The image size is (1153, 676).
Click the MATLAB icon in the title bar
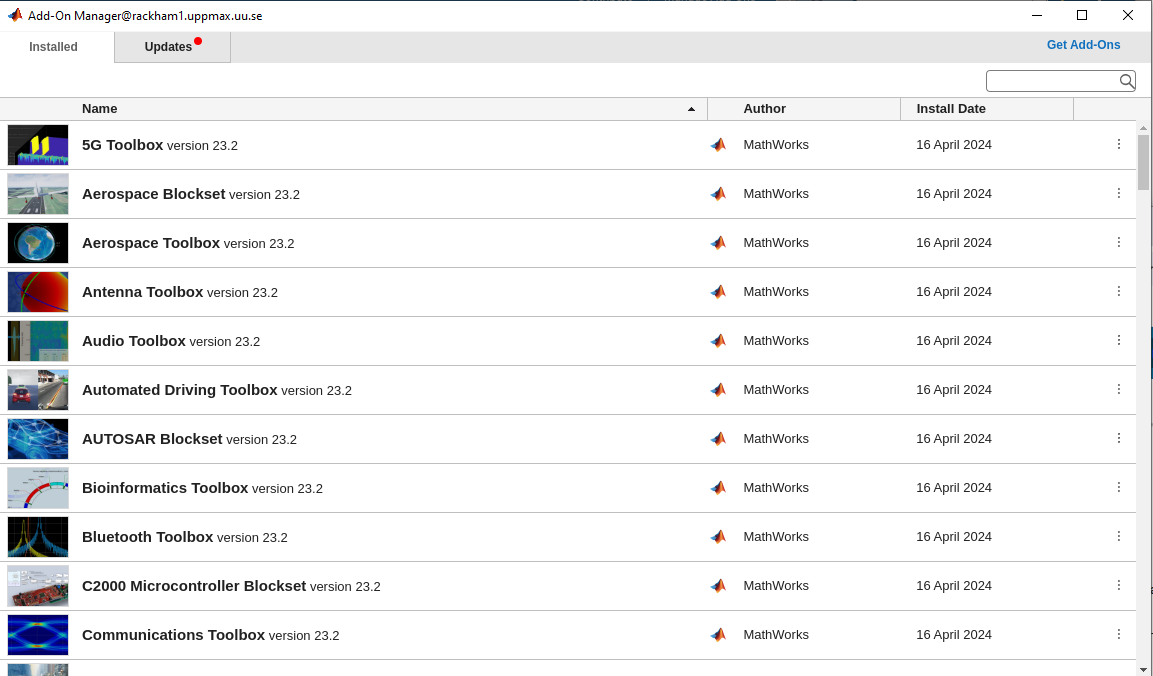pos(15,15)
